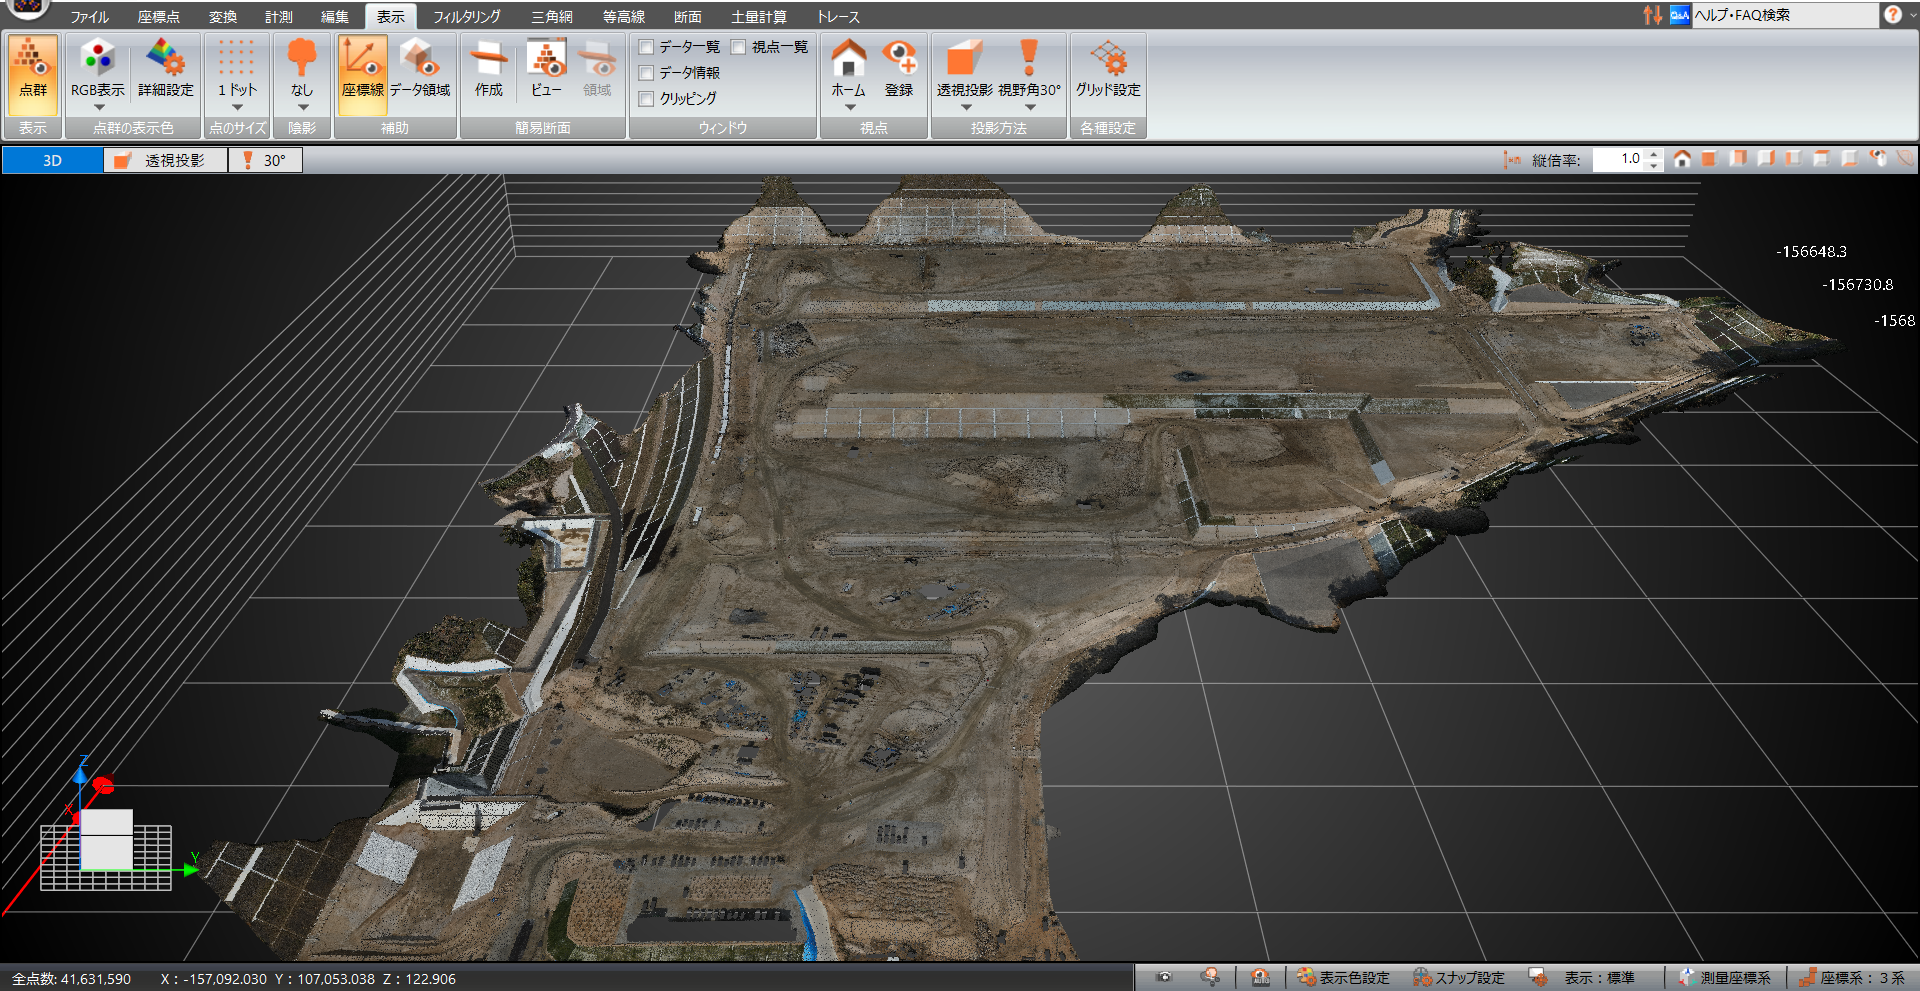This screenshot has height=991, width=1920.
Task: Expand the RGB表示 dropdown arrow
Action: 98,107
